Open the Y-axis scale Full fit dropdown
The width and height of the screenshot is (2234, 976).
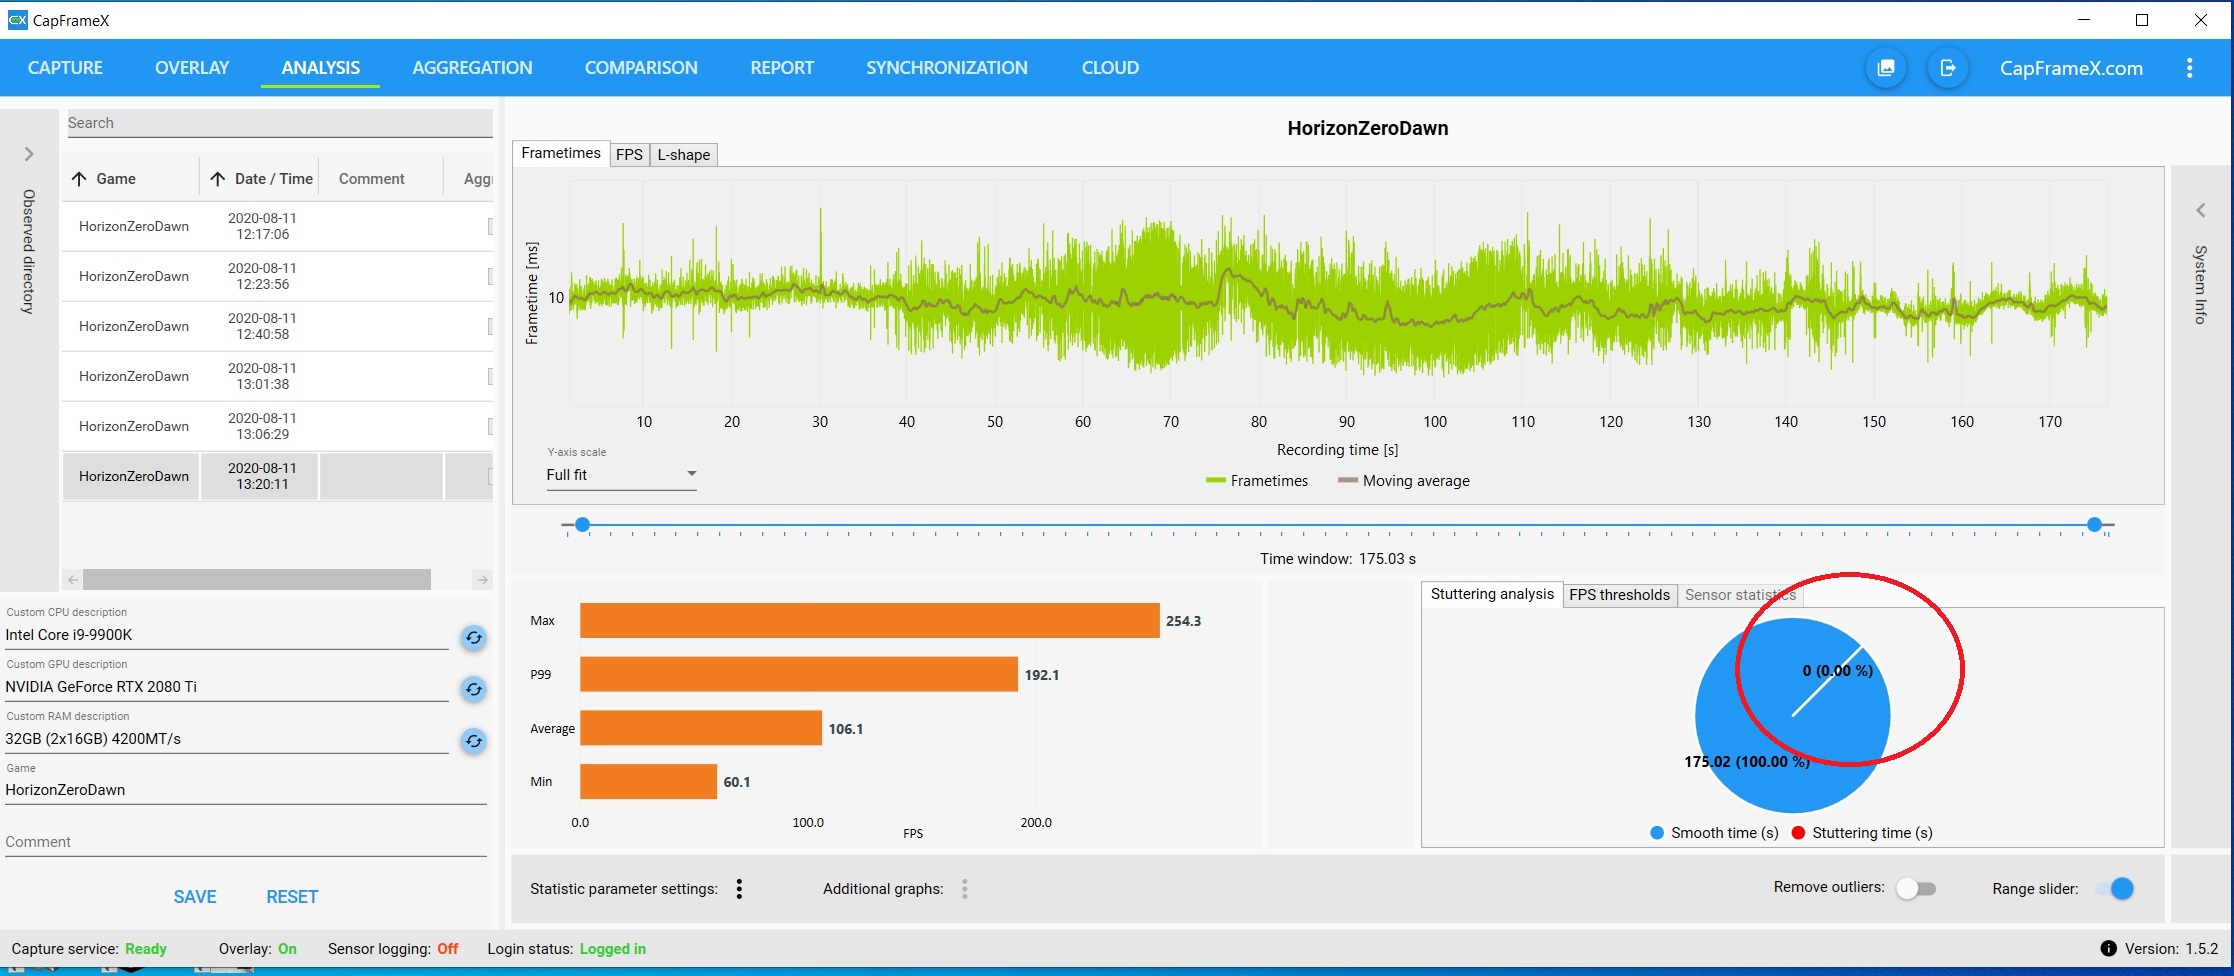[x=621, y=475]
